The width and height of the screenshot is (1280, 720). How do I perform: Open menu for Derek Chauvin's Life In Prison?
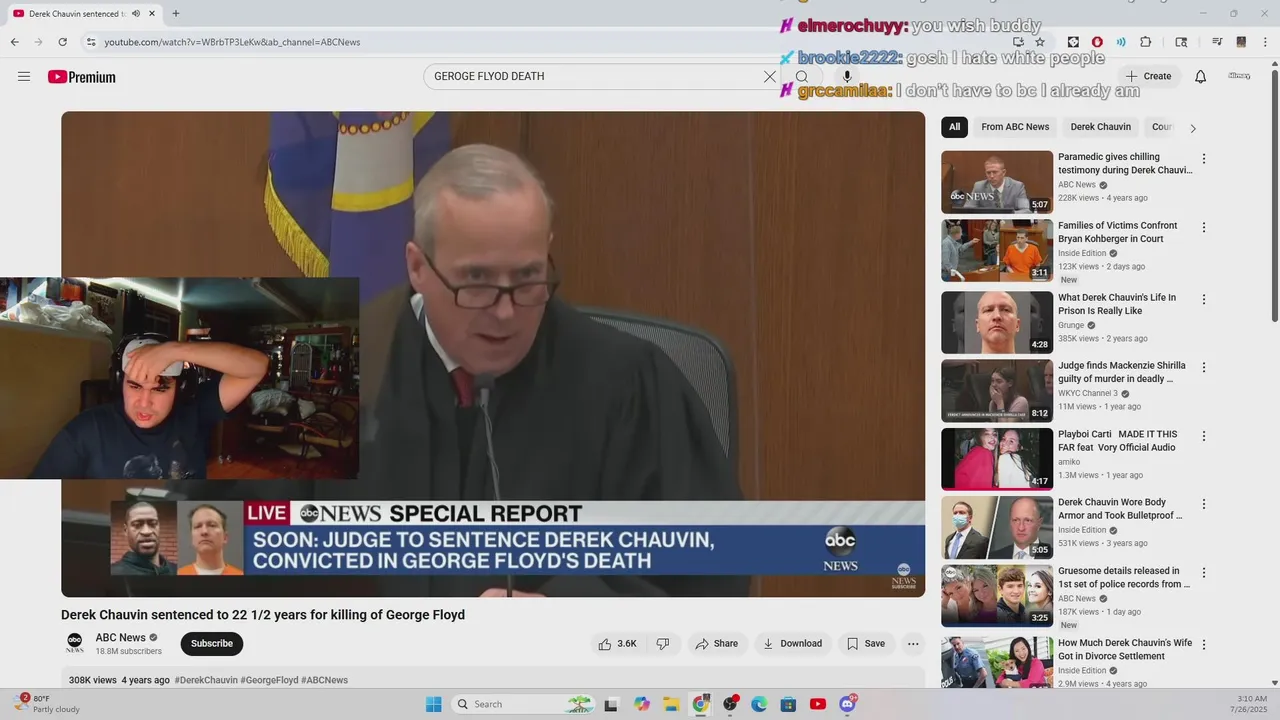1204,300
